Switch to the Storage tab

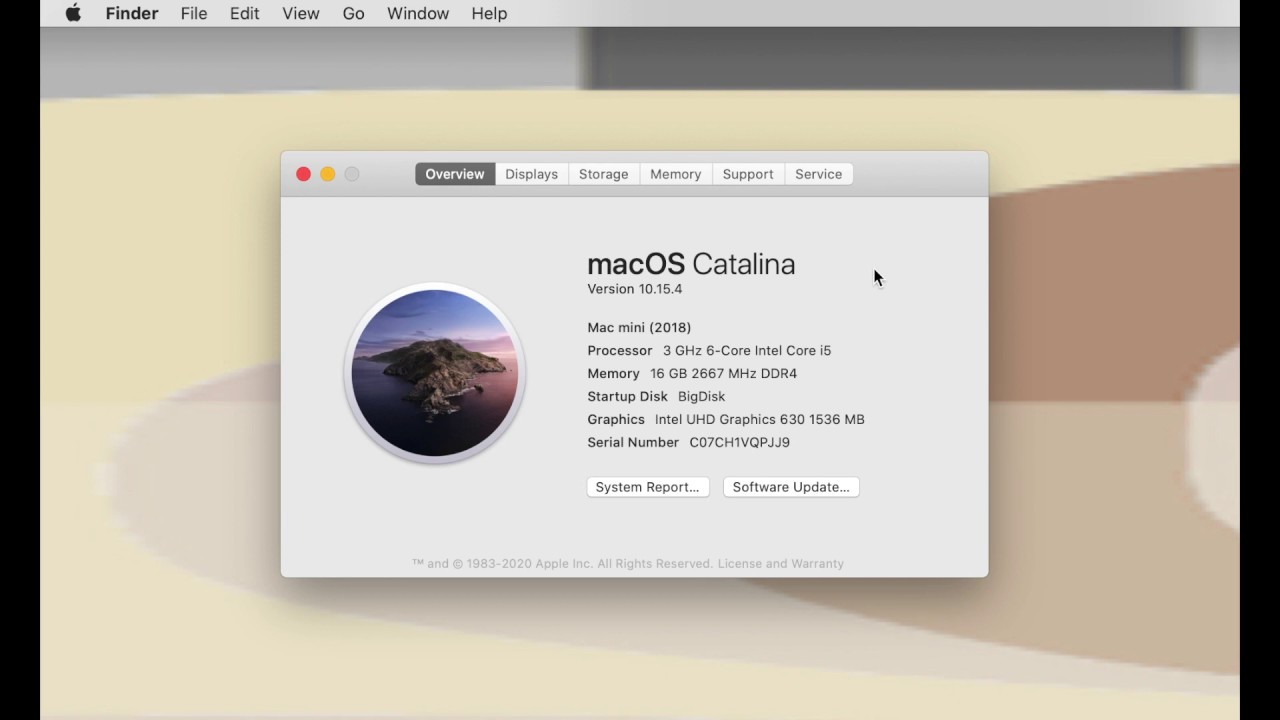coord(604,174)
